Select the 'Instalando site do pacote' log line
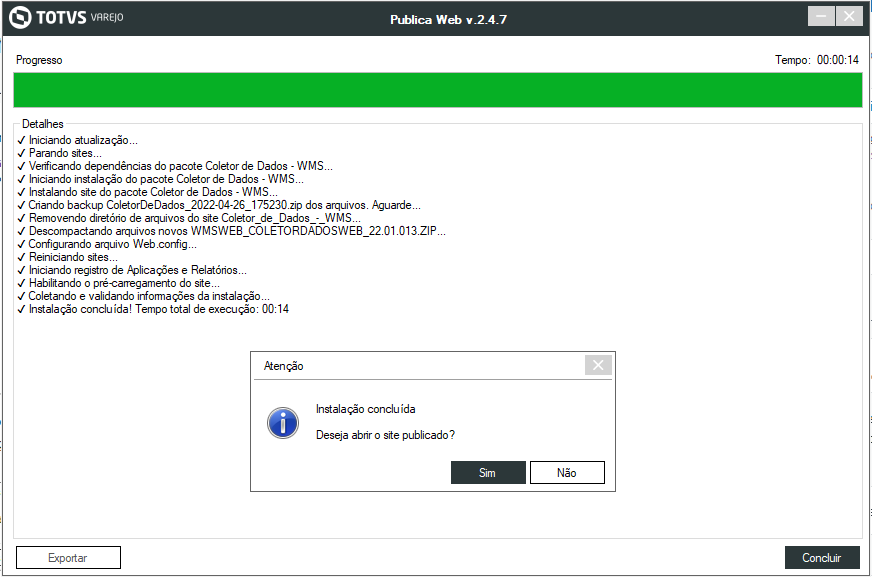Viewport: 872px width, 577px height. tap(147, 192)
